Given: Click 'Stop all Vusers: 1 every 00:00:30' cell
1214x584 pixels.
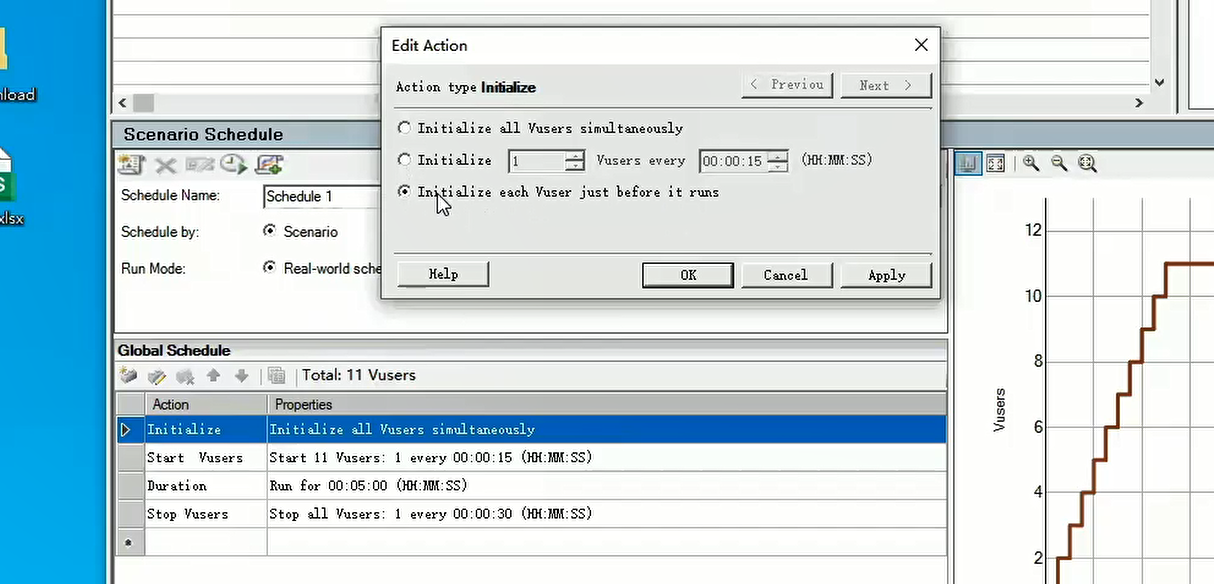Looking at the screenshot, I should pyautogui.click(x=607, y=513).
